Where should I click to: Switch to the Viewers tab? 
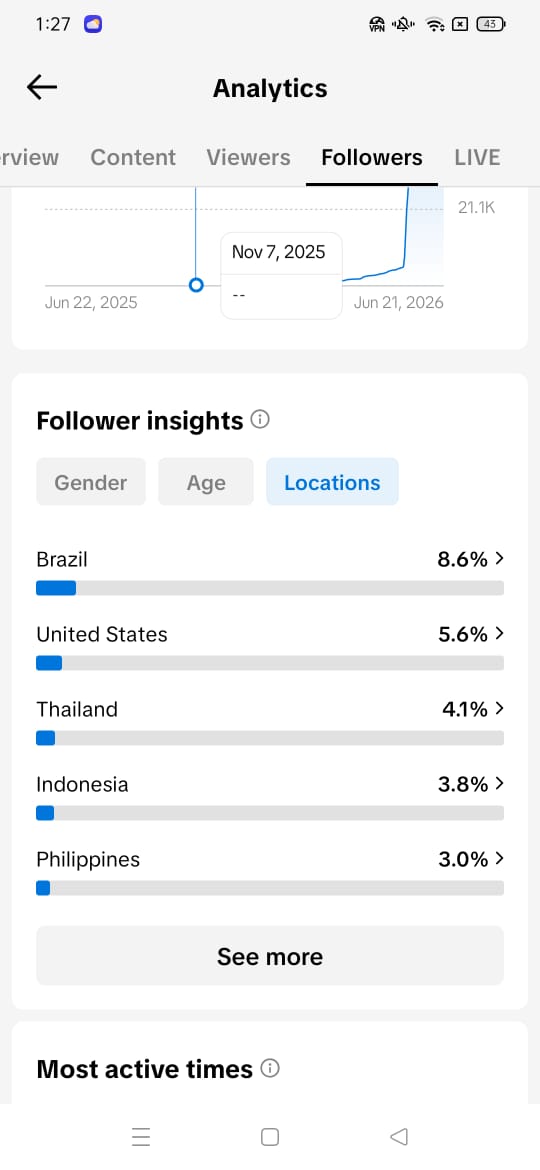coord(248,157)
